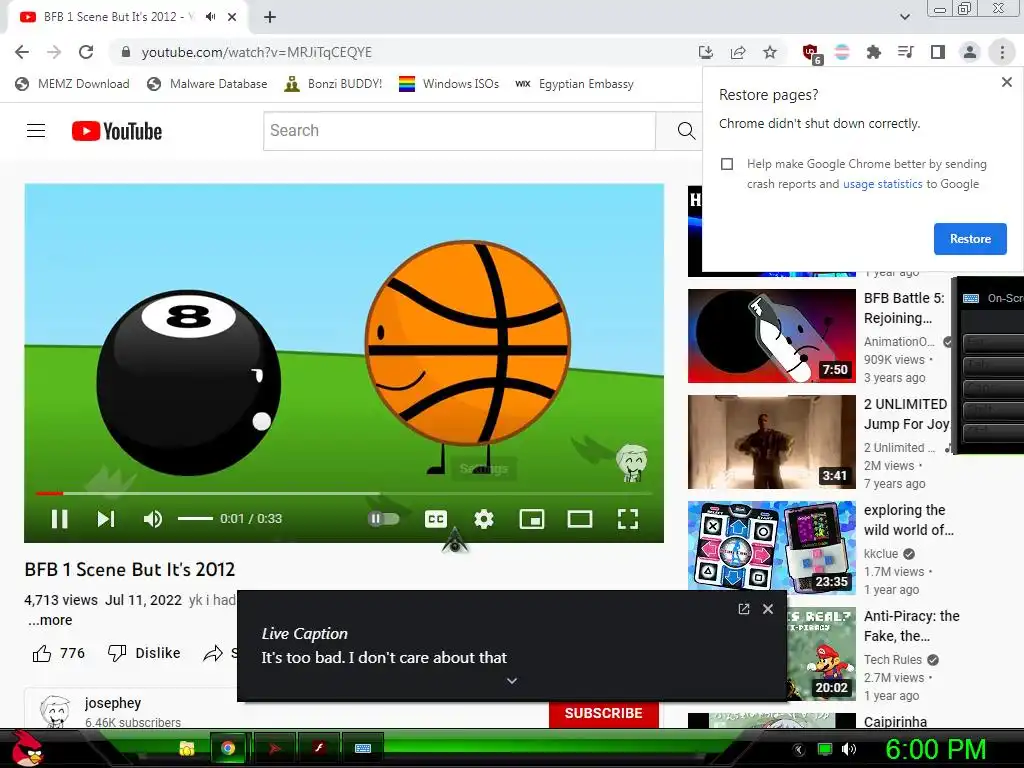
Task: Open video settings gear
Action: tap(484, 519)
